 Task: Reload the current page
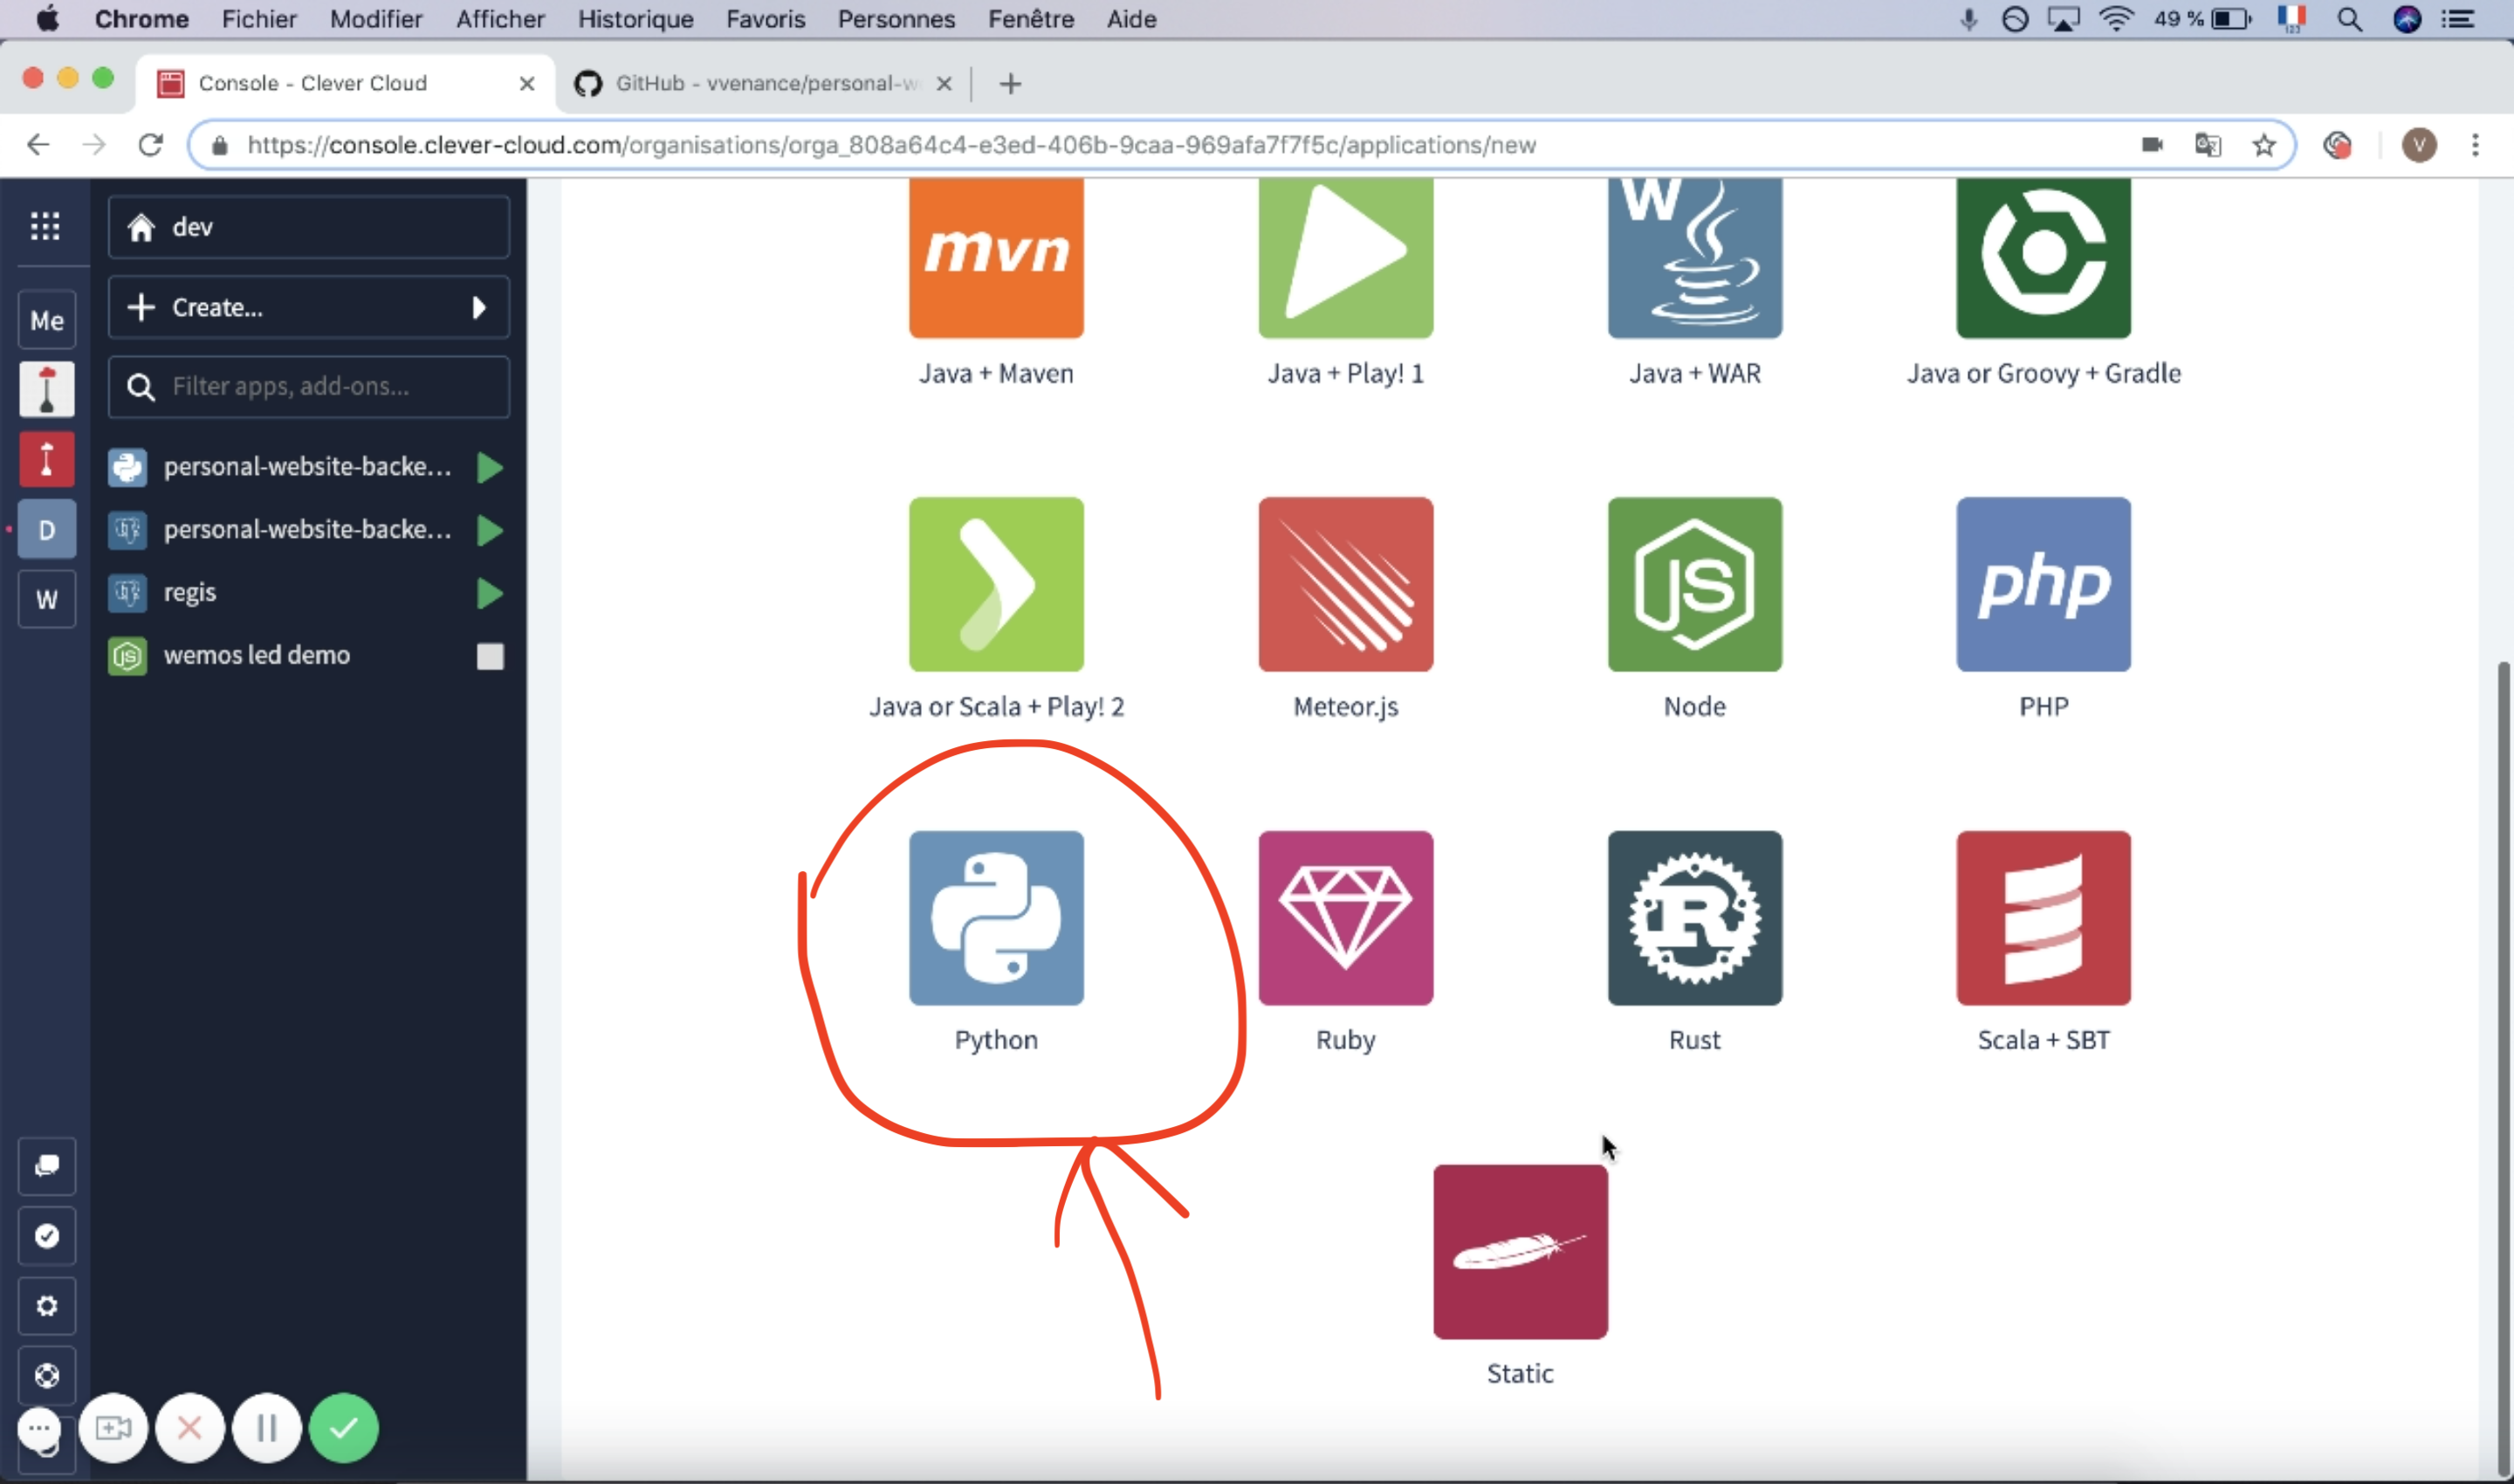click(150, 145)
